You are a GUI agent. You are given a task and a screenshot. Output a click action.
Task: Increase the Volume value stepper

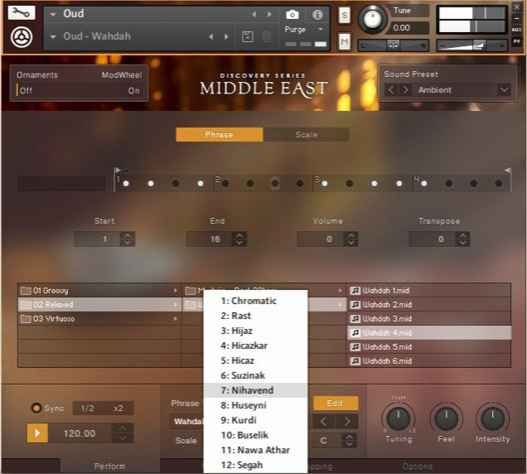point(351,235)
